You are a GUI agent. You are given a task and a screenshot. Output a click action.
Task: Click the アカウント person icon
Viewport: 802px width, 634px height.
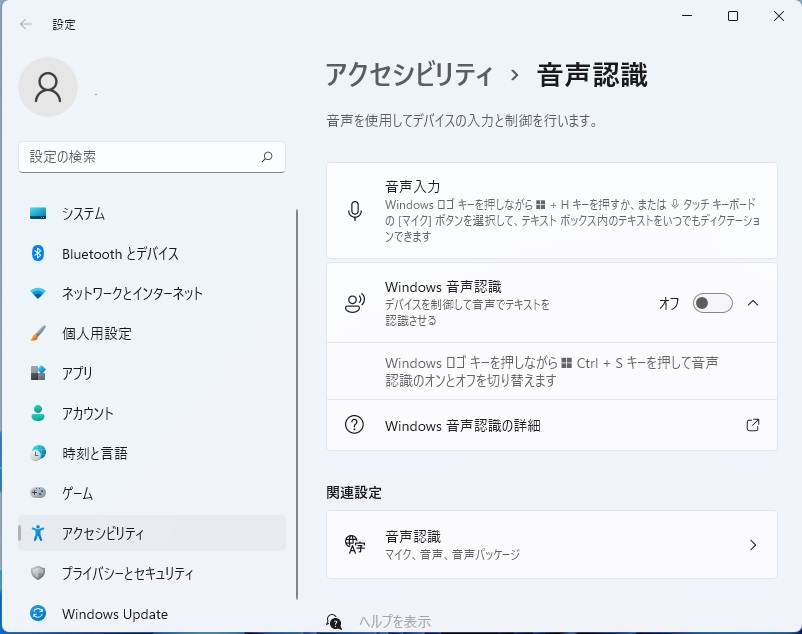pyautogui.click(x=38, y=413)
